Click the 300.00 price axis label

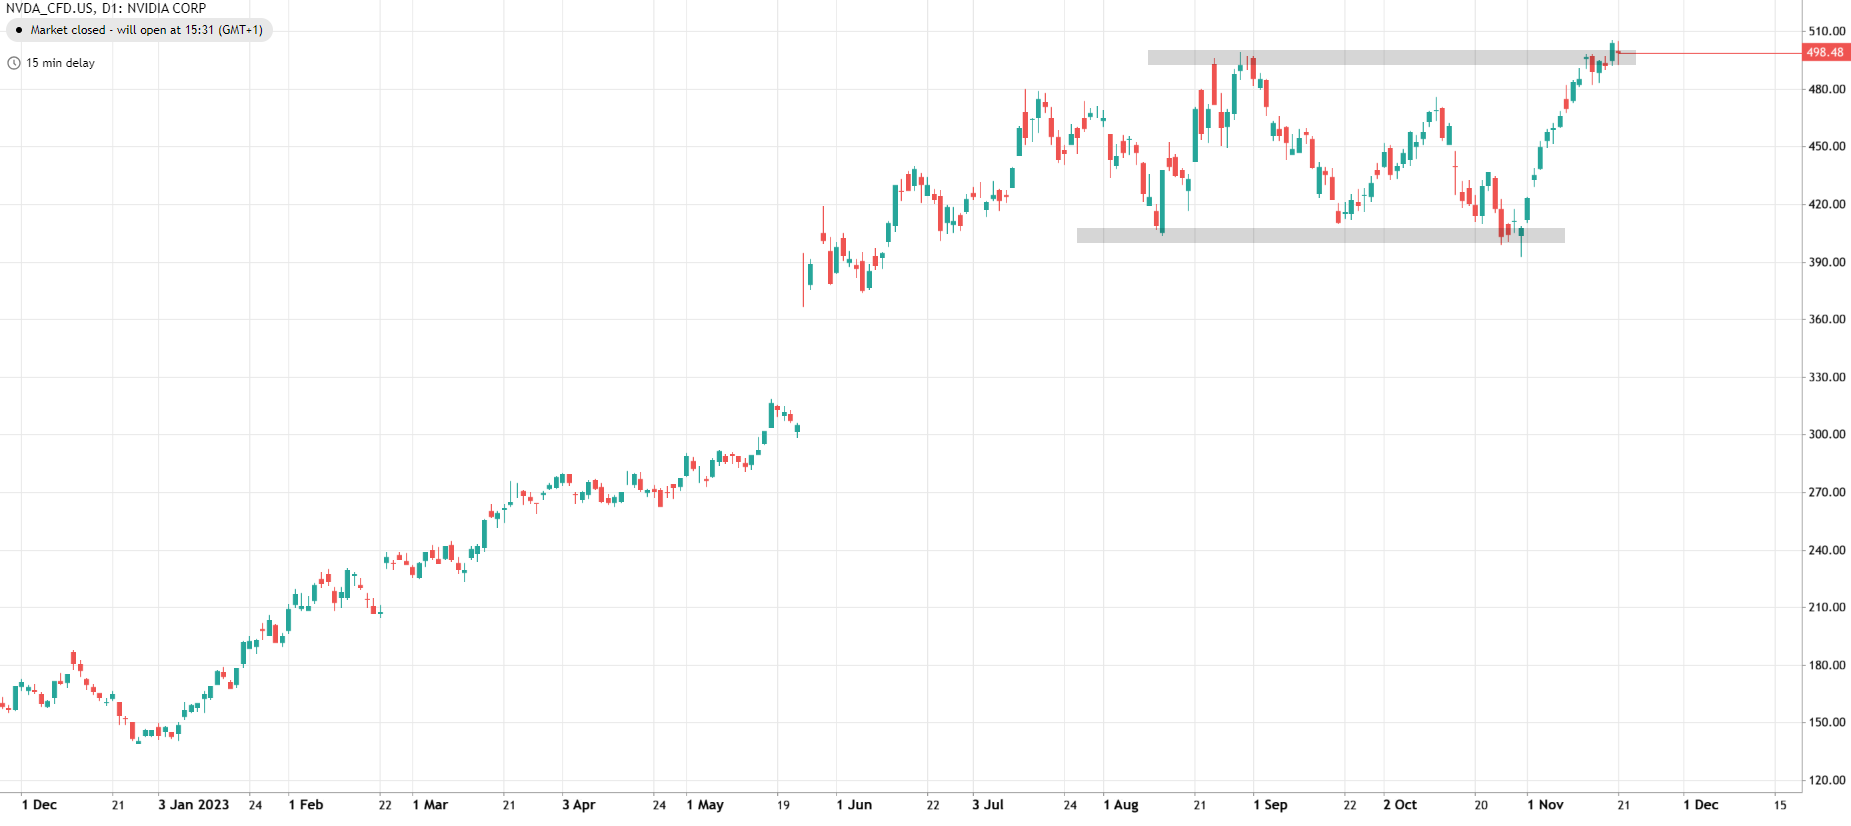click(1827, 434)
